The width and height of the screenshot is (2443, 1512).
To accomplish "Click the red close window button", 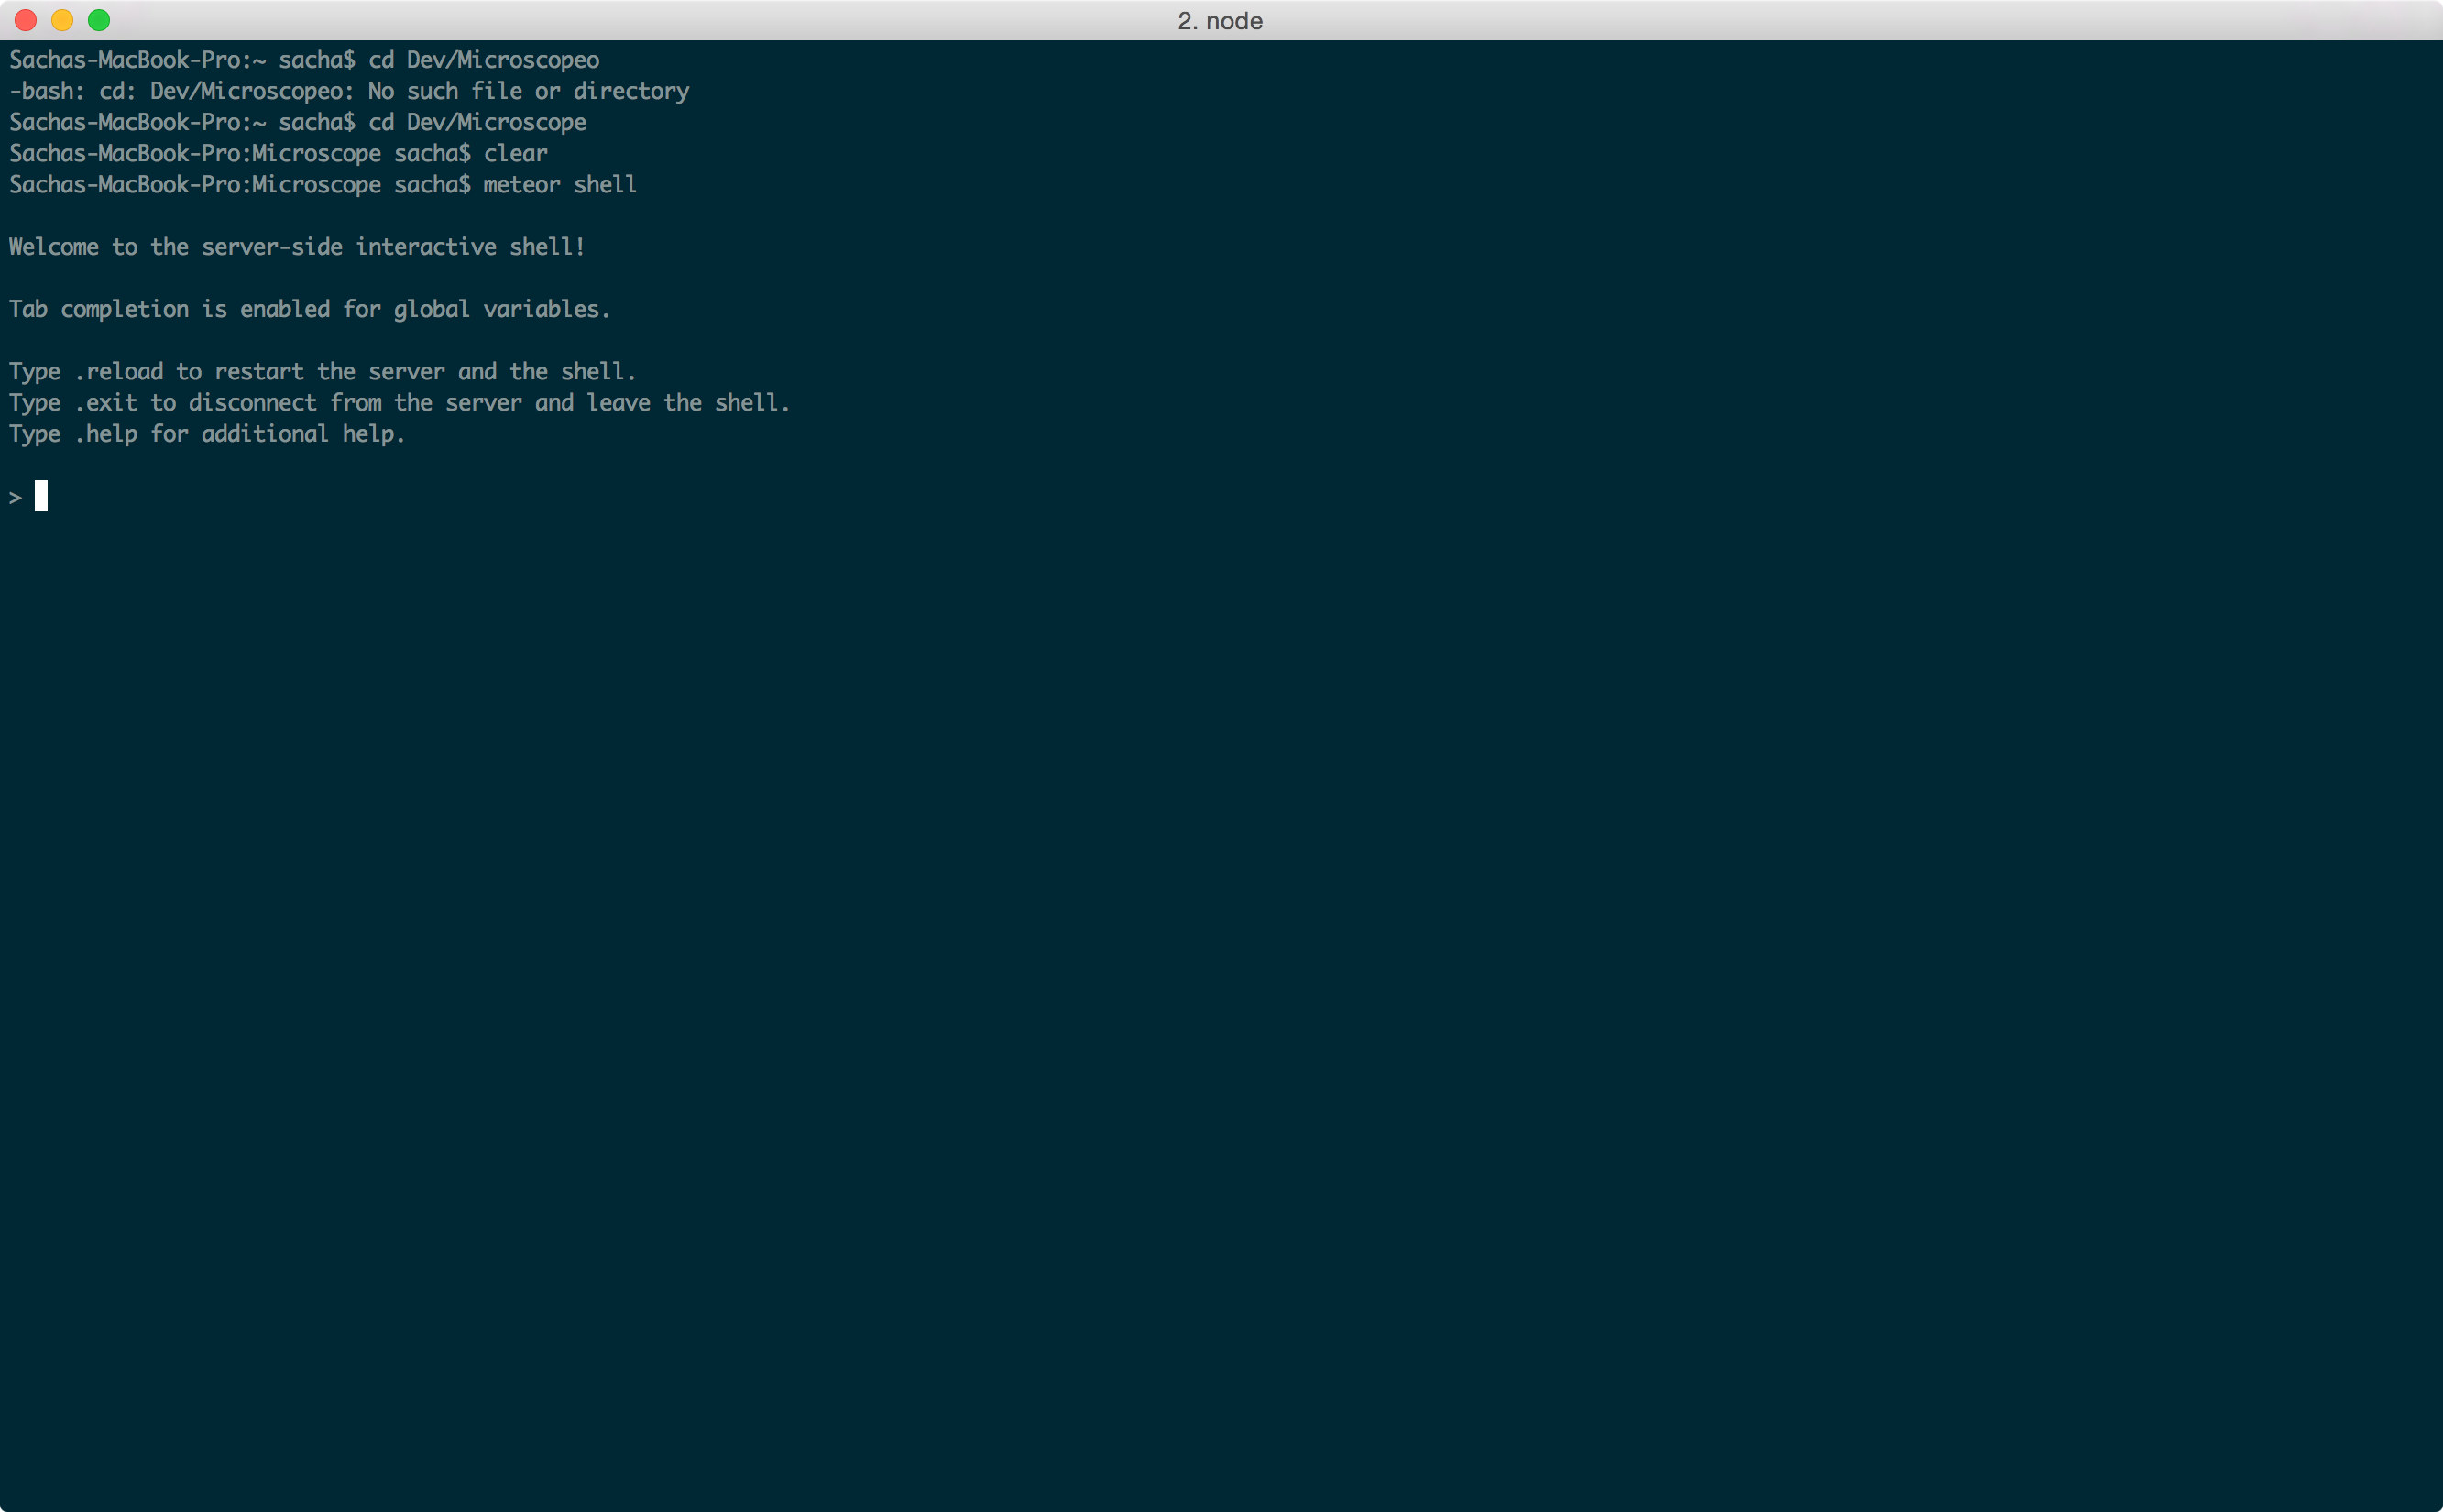I will [26, 20].
